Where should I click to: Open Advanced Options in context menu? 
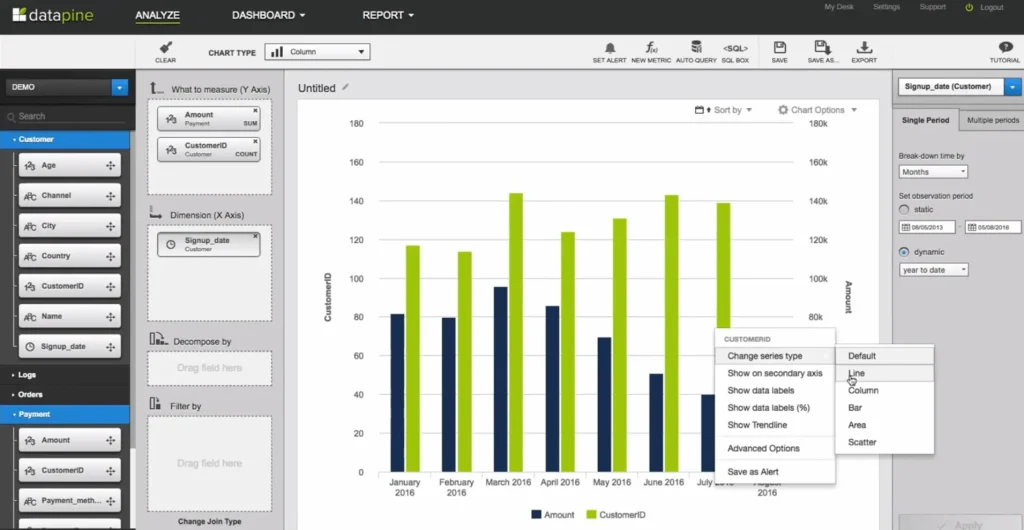775,448
